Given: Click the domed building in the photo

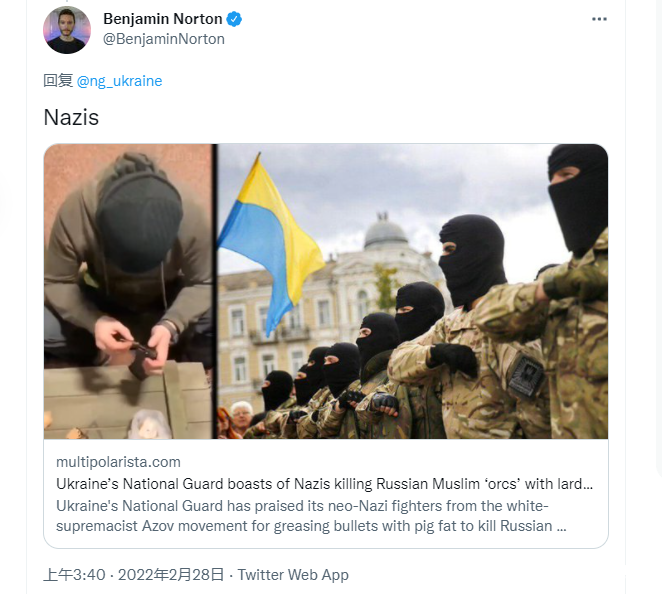Looking at the screenshot, I should point(385,230).
